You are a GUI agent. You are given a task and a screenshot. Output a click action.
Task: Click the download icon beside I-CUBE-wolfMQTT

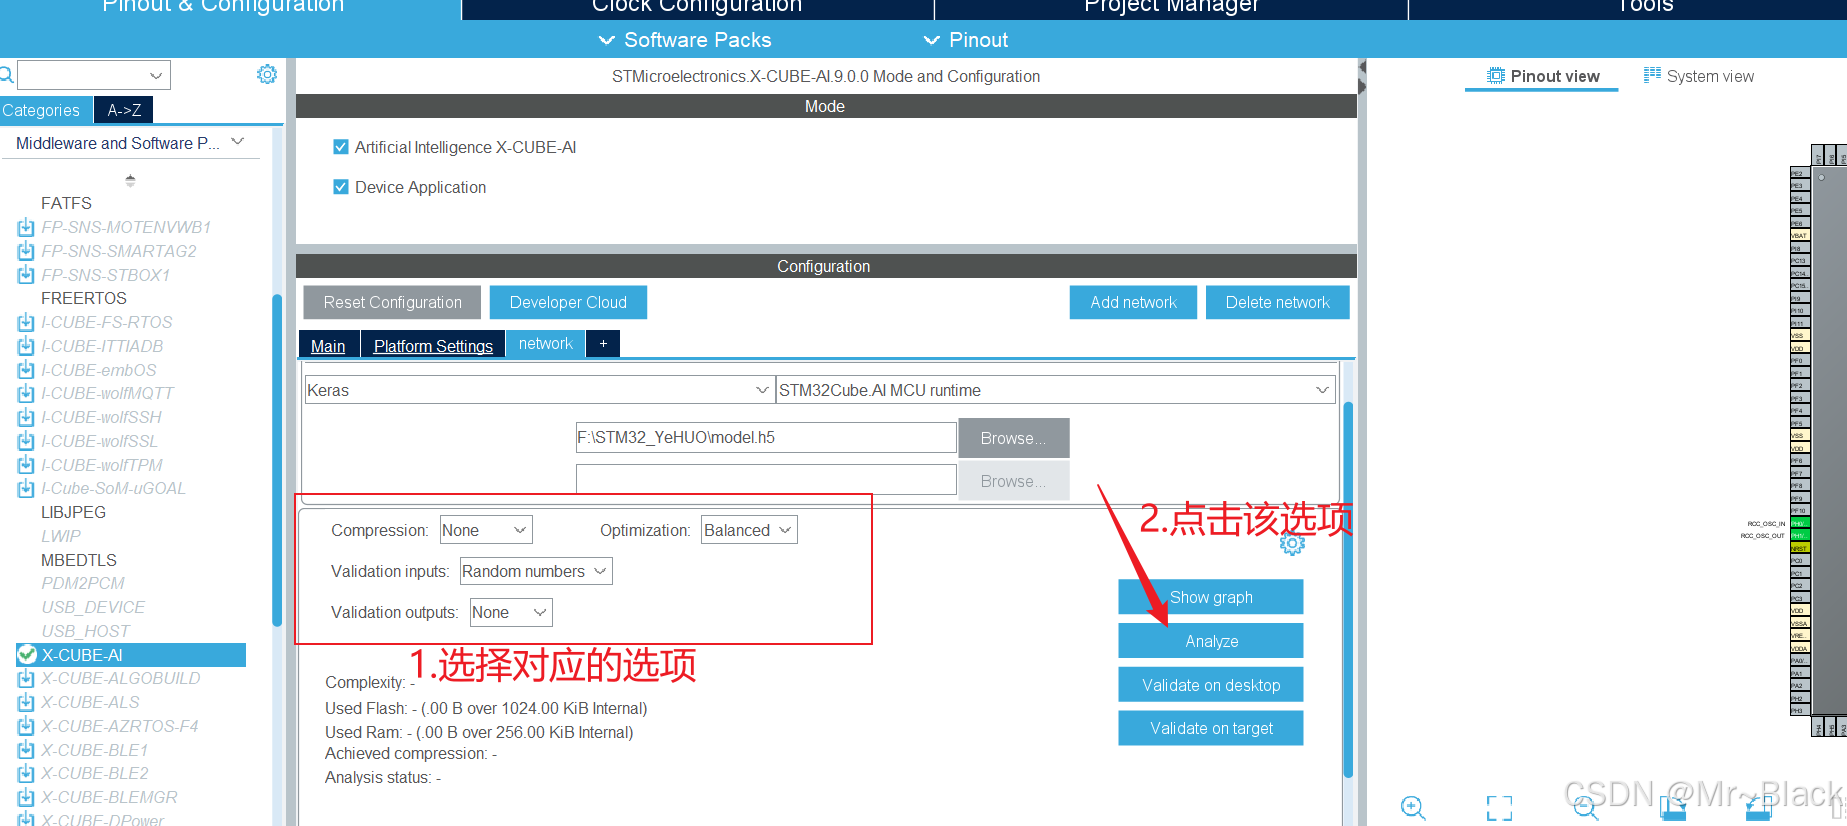[26, 394]
